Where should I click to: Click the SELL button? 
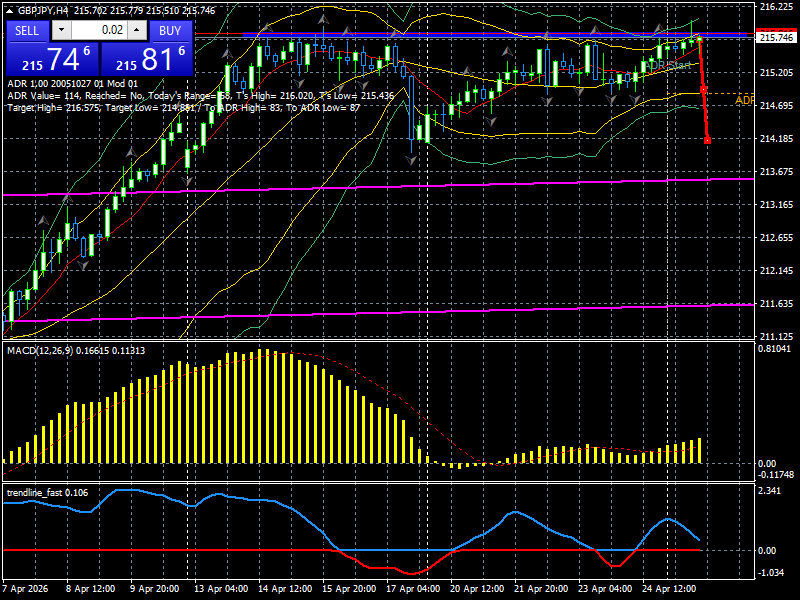(27, 31)
